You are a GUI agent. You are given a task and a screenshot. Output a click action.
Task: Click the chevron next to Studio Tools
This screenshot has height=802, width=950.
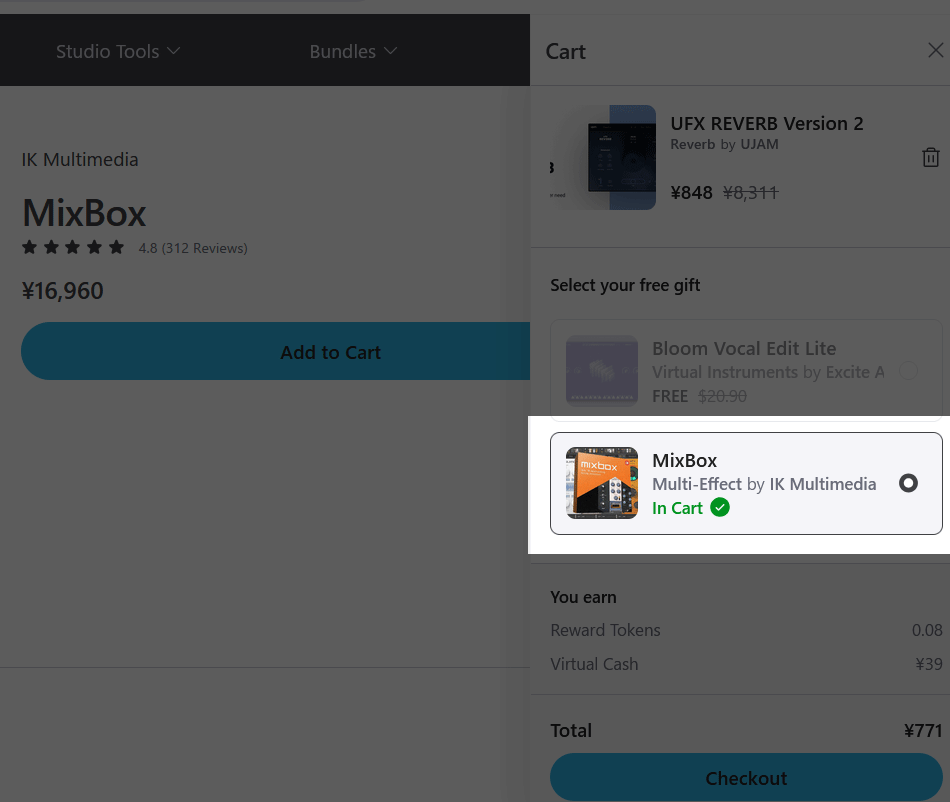(174, 51)
